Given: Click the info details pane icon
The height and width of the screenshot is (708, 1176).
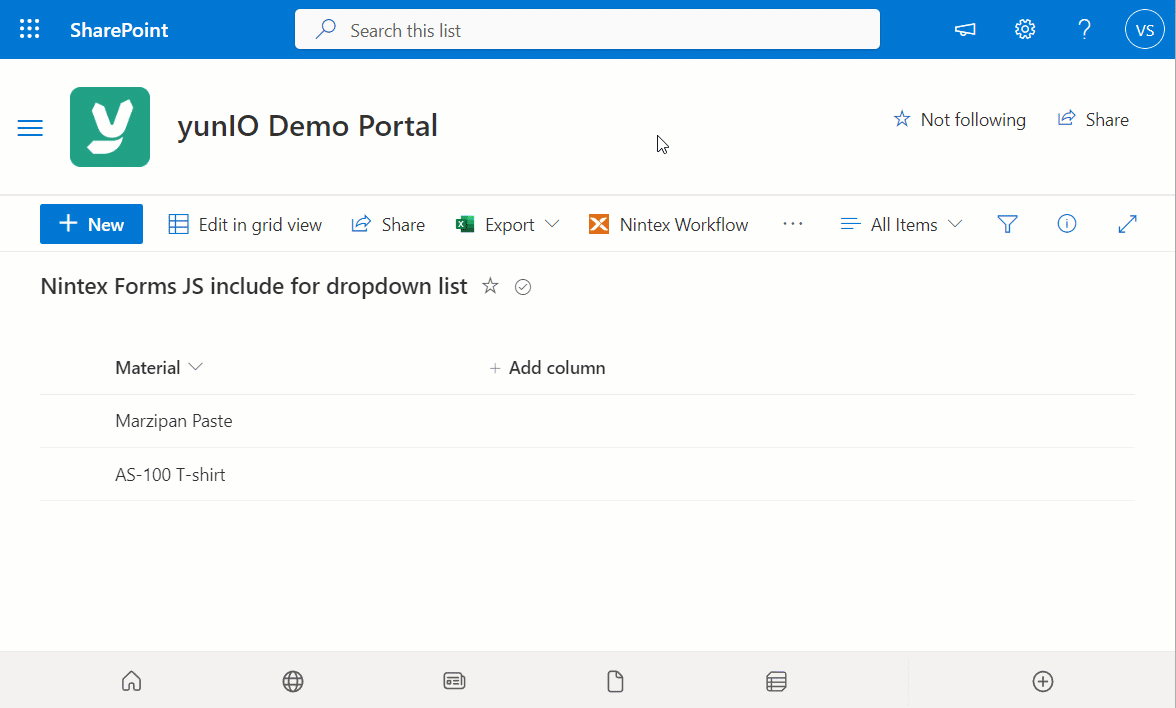Looking at the screenshot, I should pyautogui.click(x=1066, y=224).
